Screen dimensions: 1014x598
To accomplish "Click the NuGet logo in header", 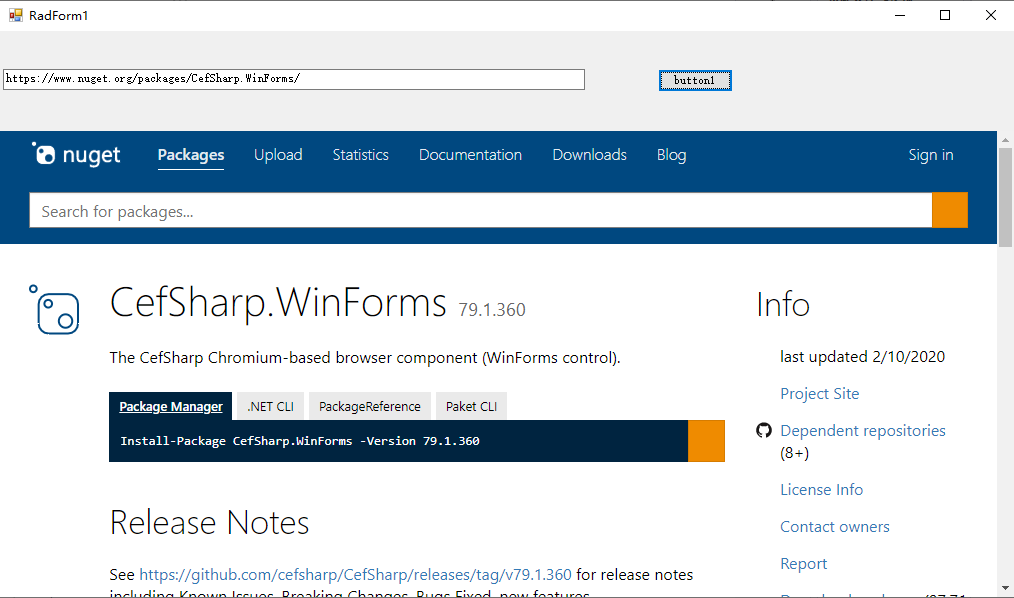I will pos(76,155).
